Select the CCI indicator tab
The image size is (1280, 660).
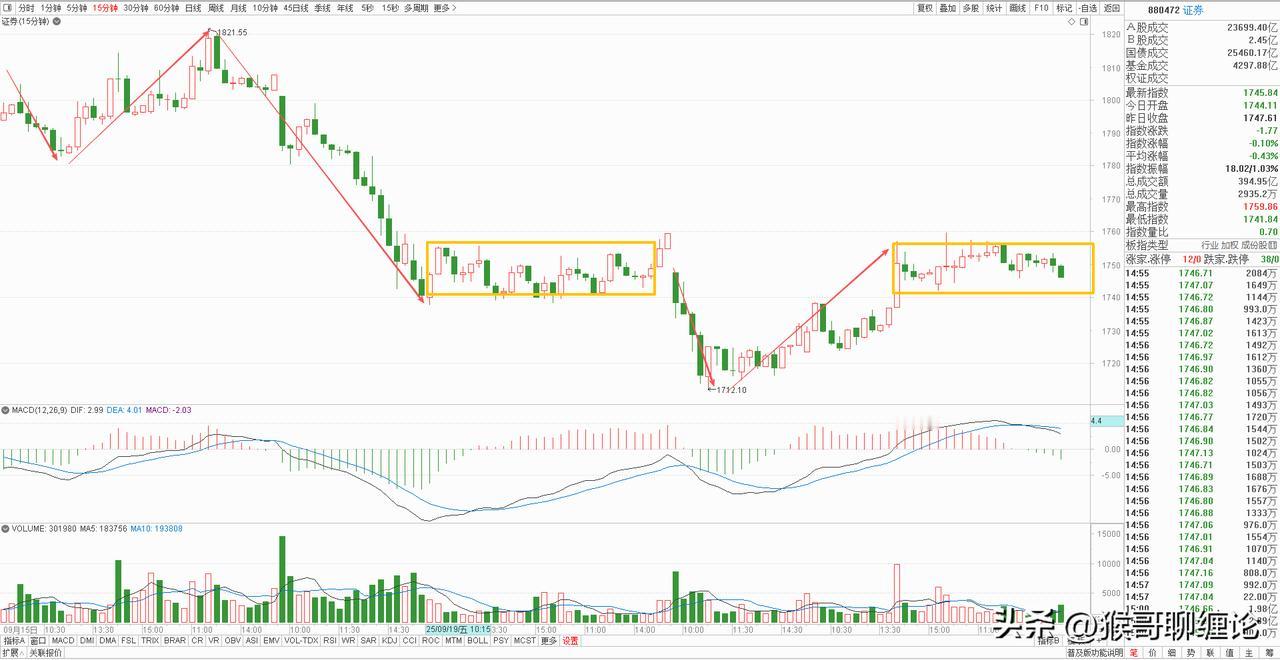[410, 640]
